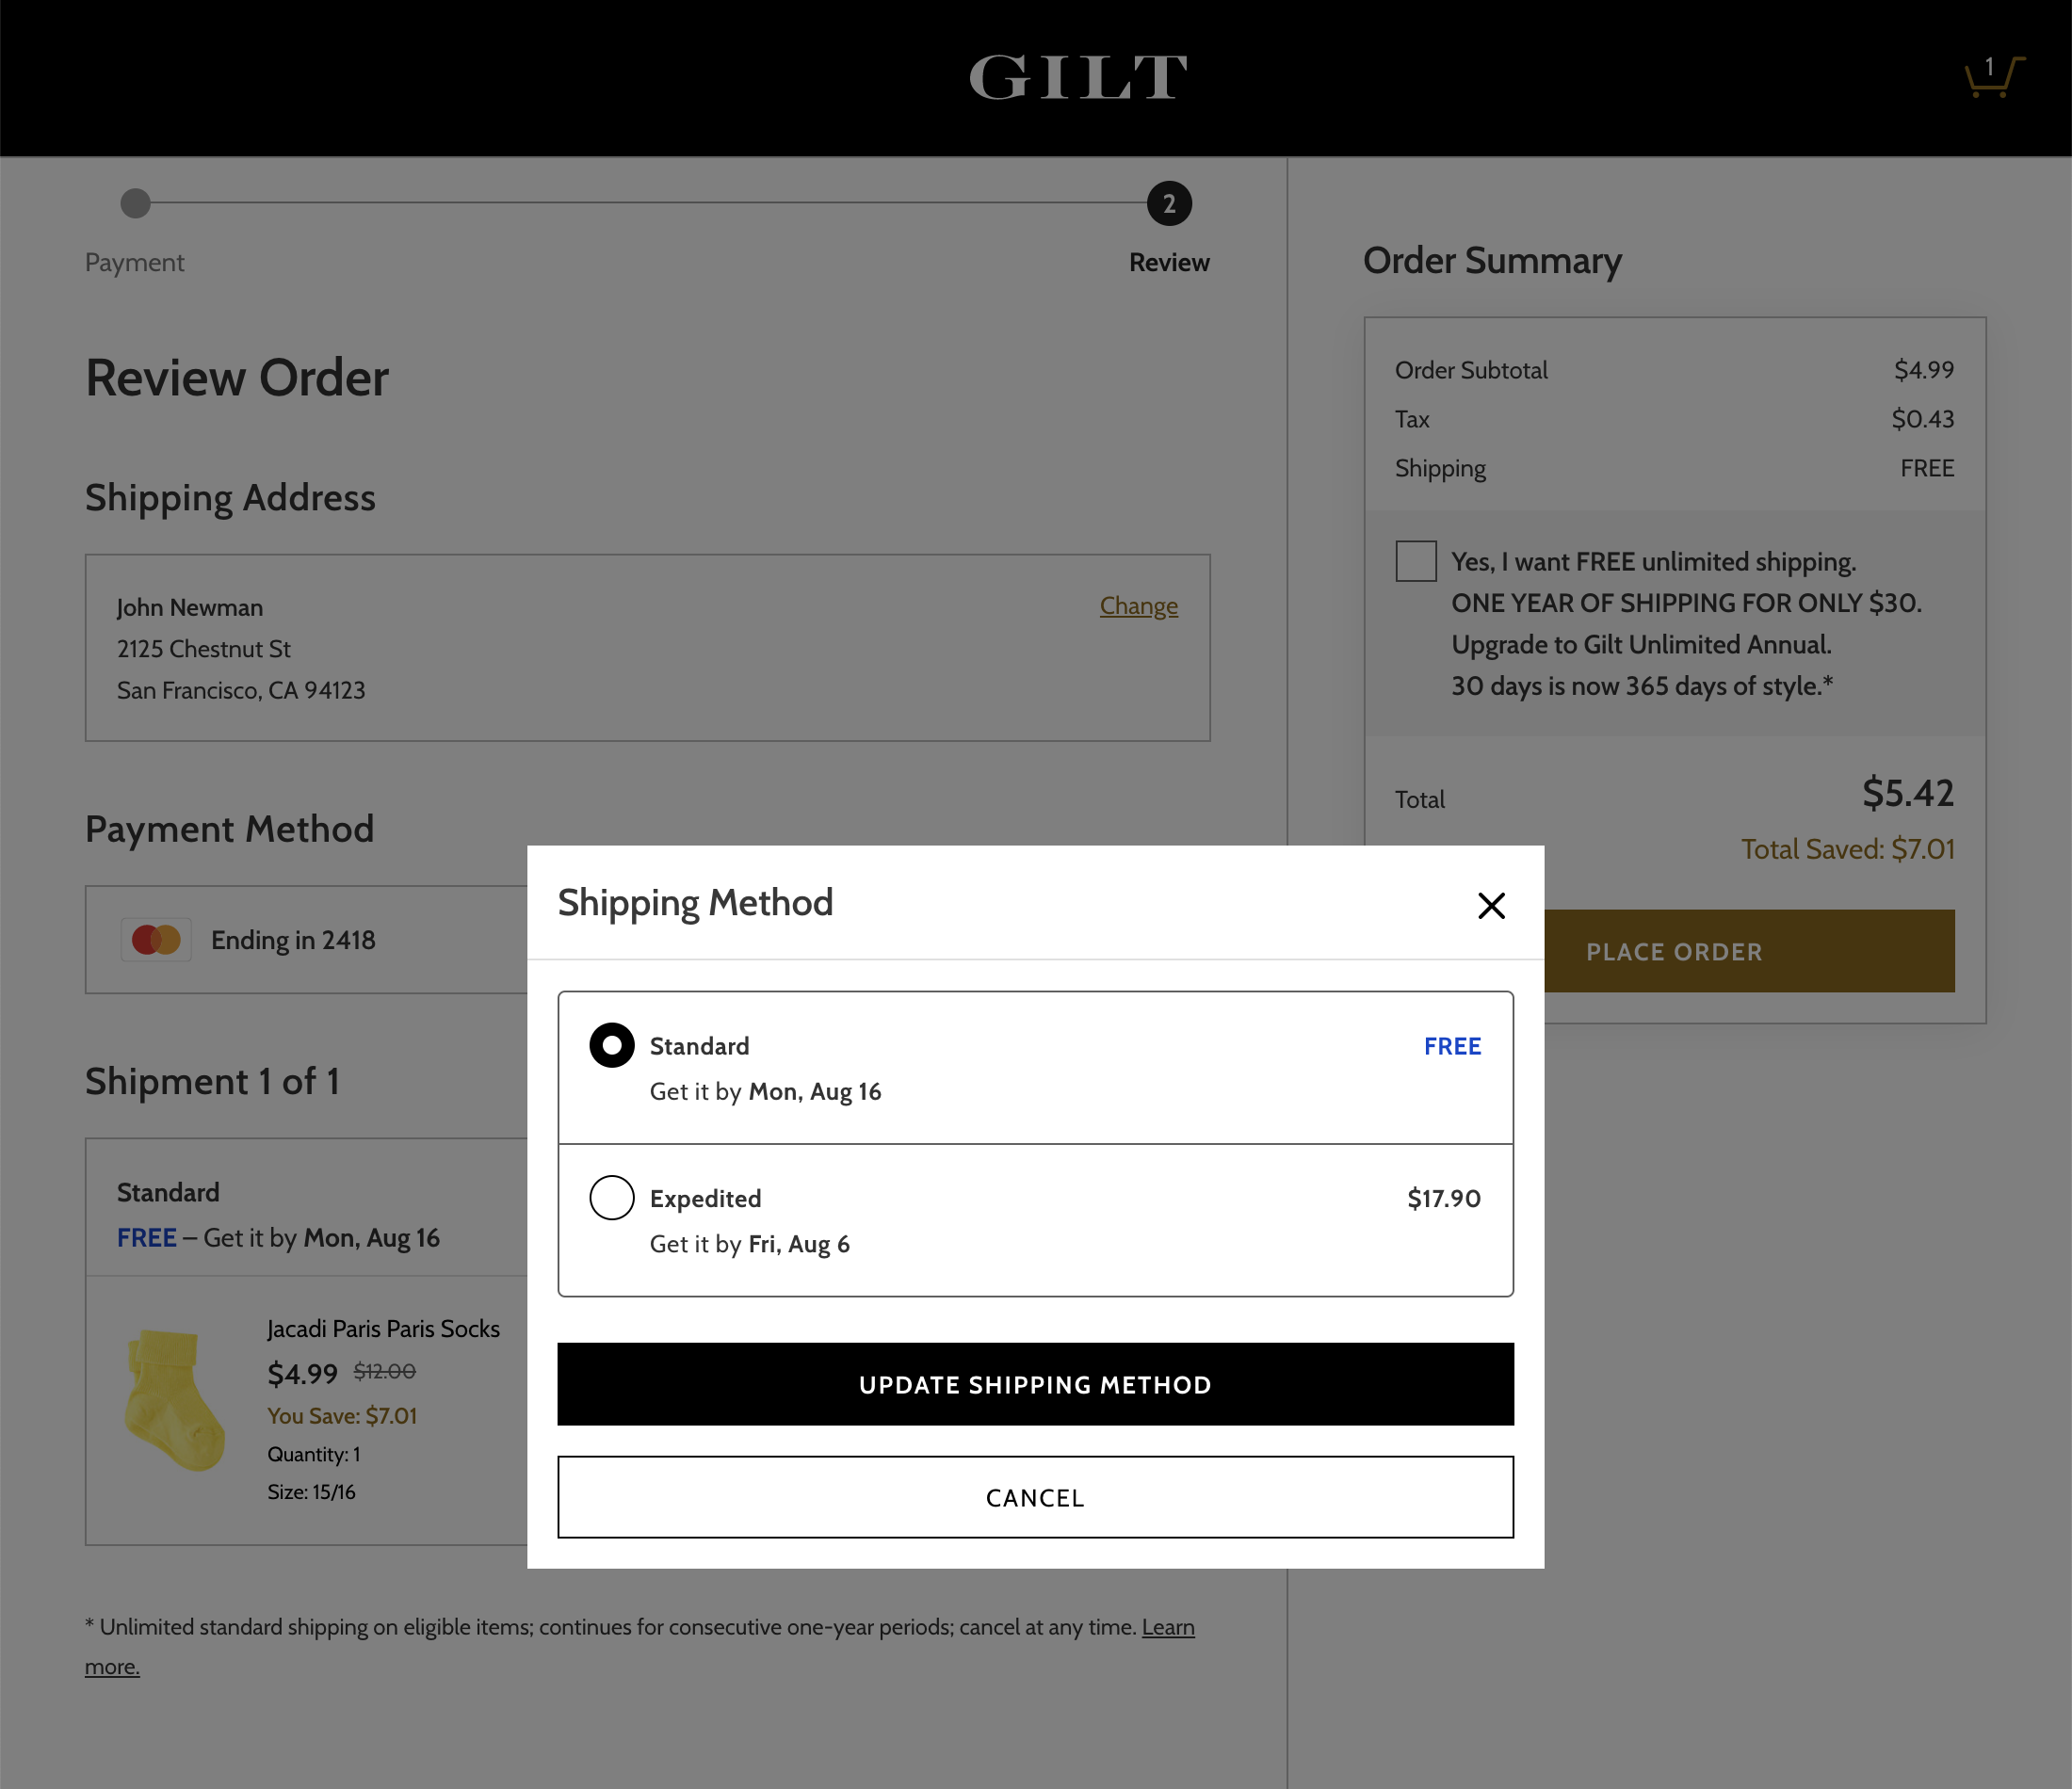Open the Learn more link
Viewport: 2072px width, 1789px height.
point(1167,1627)
